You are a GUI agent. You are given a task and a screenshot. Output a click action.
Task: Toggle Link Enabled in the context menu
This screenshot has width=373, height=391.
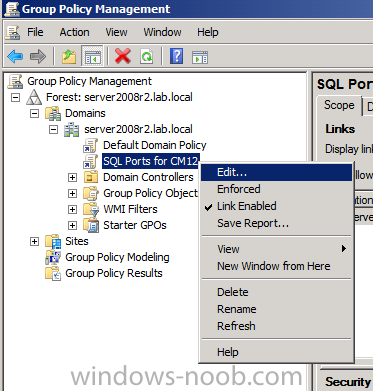click(276, 206)
